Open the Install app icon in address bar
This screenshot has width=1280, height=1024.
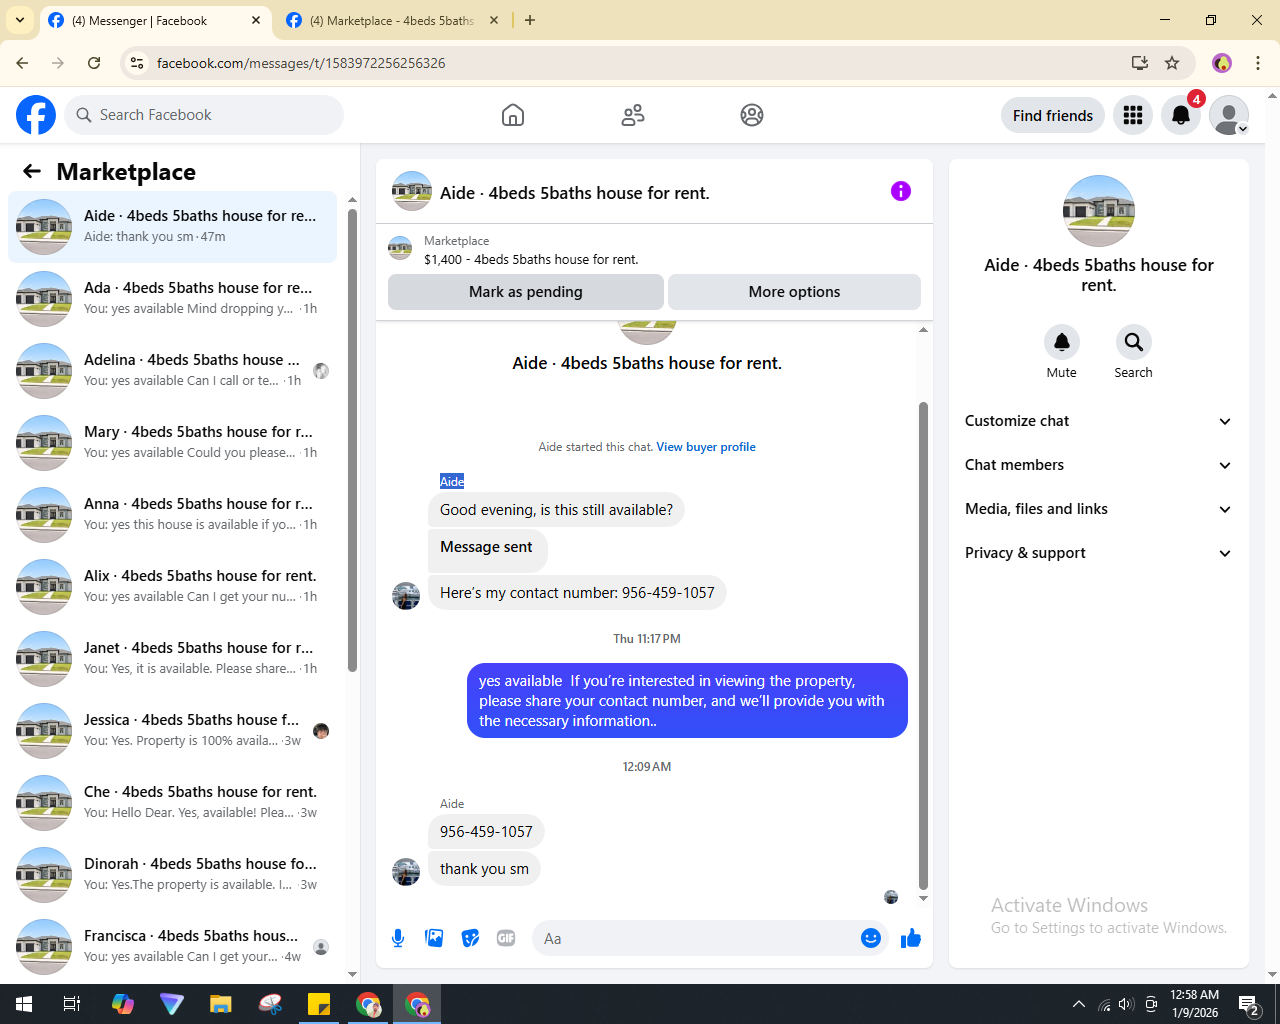point(1139,63)
